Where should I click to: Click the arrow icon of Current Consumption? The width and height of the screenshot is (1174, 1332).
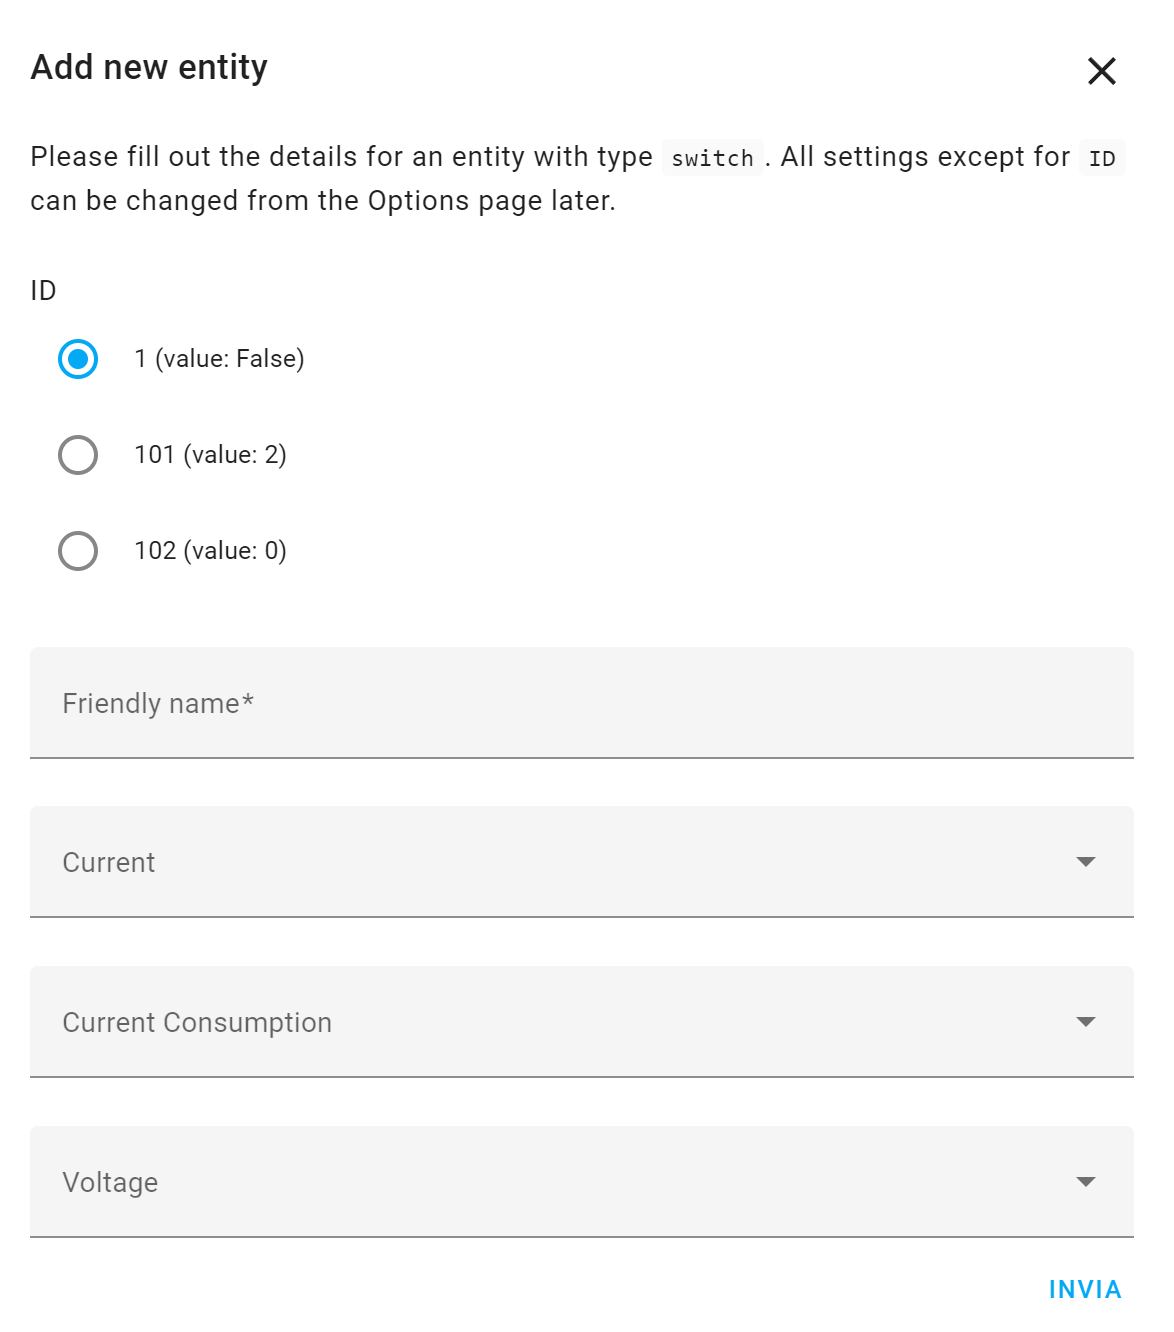click(1086, 1022)
